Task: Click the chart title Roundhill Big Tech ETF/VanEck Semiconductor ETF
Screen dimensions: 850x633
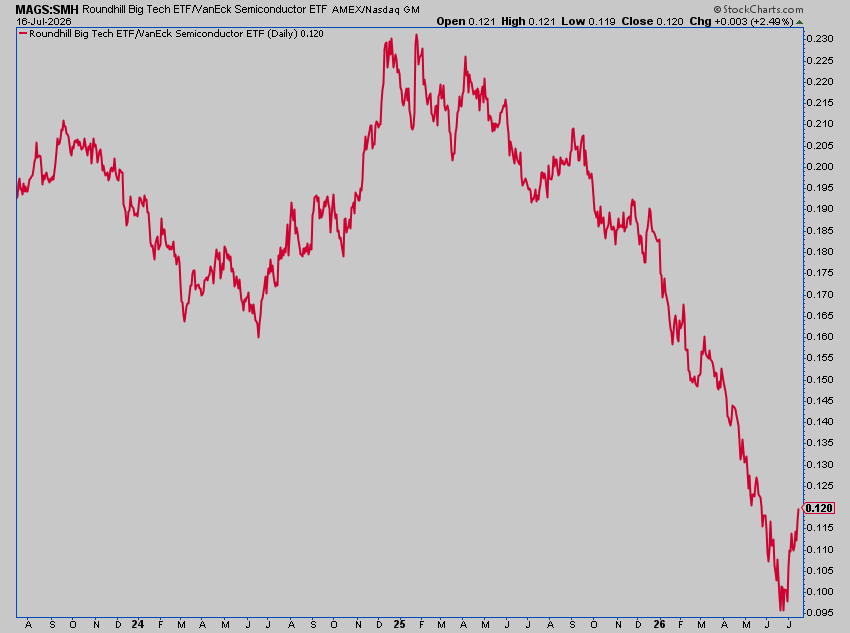Action: [x=204, y=10]
